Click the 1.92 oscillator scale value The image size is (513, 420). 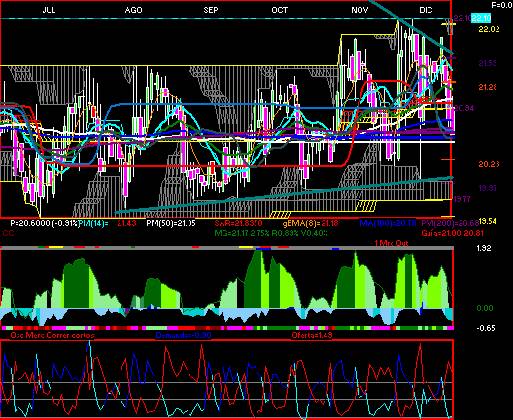click(484, 248)
